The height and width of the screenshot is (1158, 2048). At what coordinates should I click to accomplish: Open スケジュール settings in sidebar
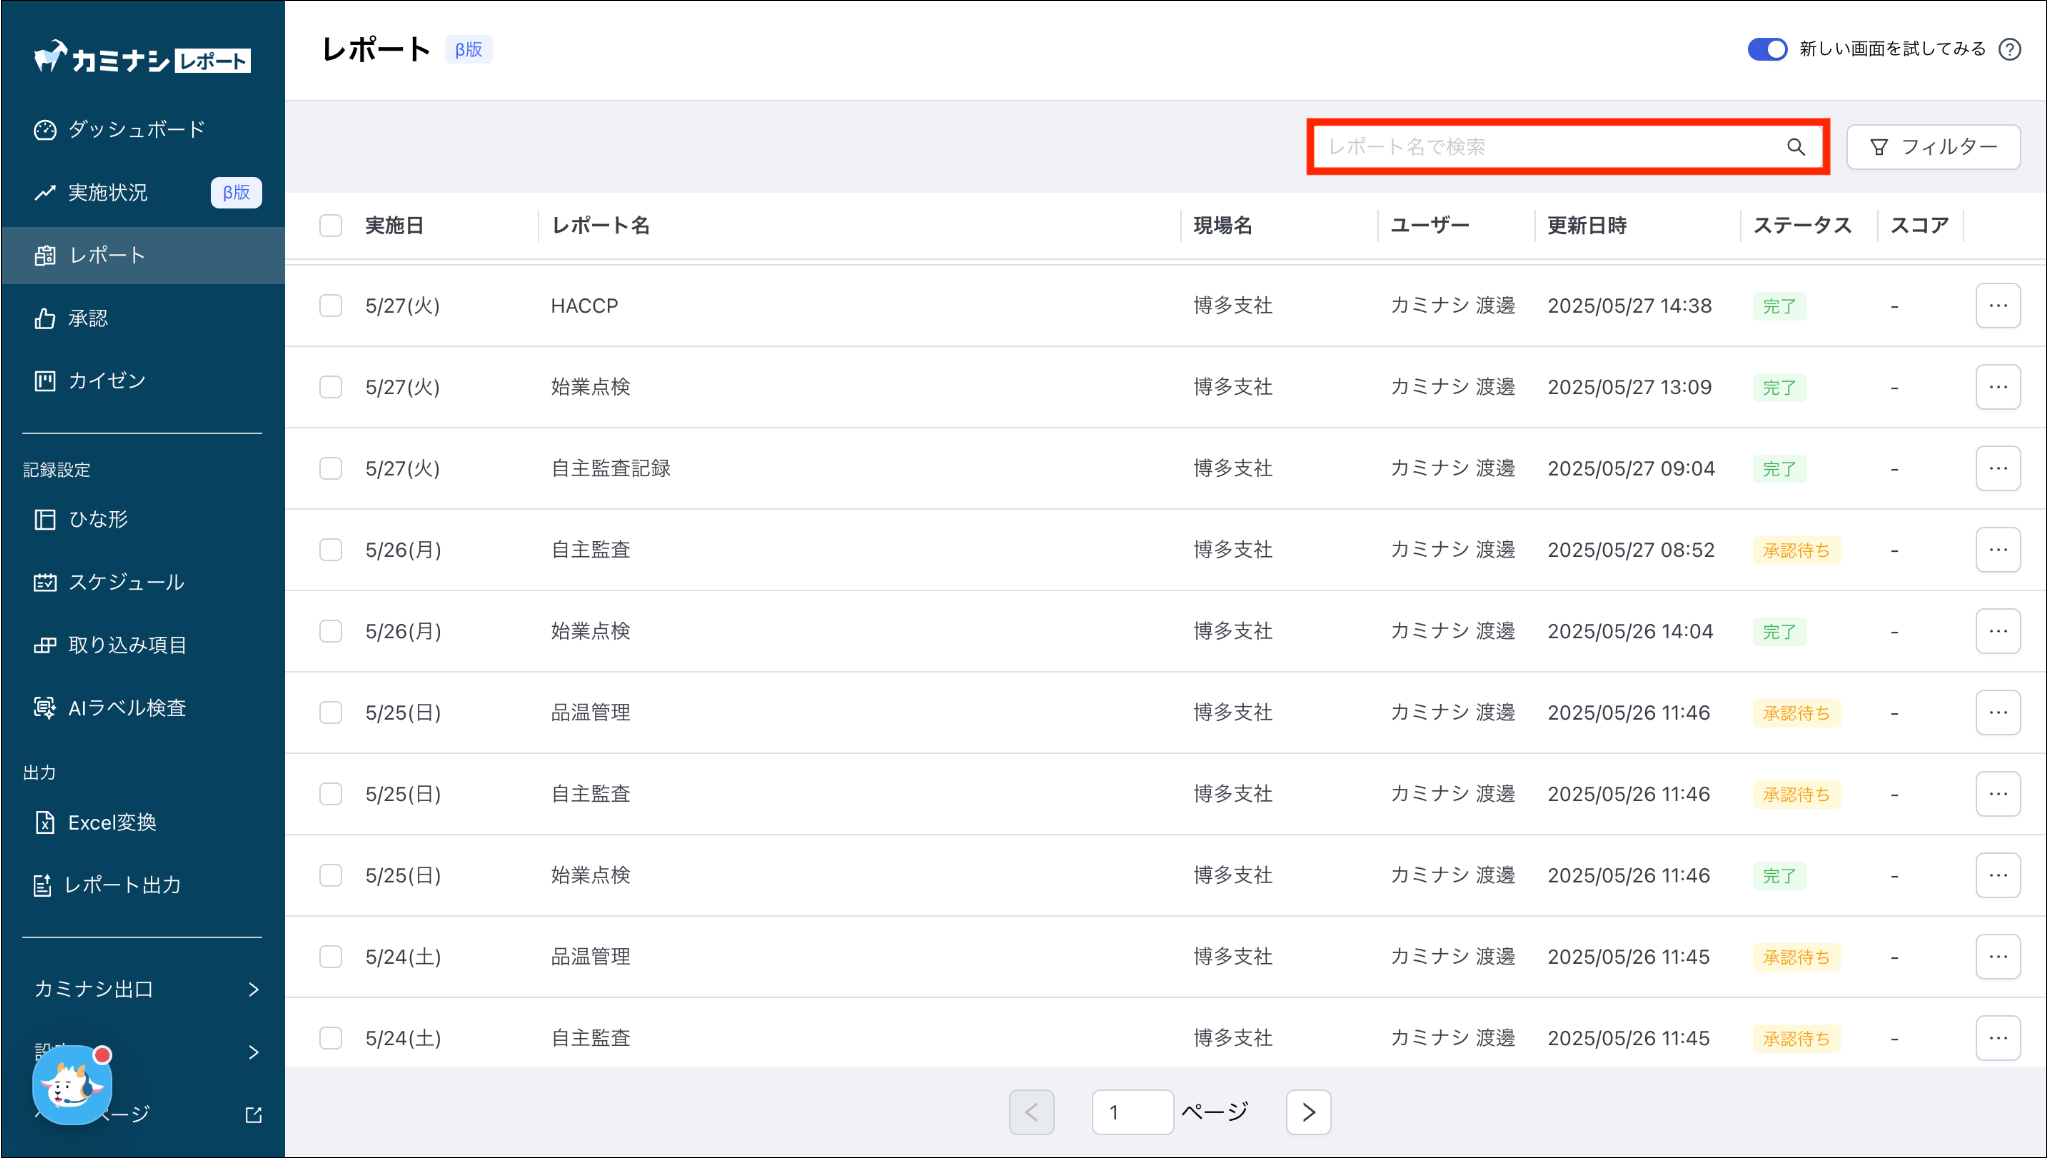tap(126, 582)
